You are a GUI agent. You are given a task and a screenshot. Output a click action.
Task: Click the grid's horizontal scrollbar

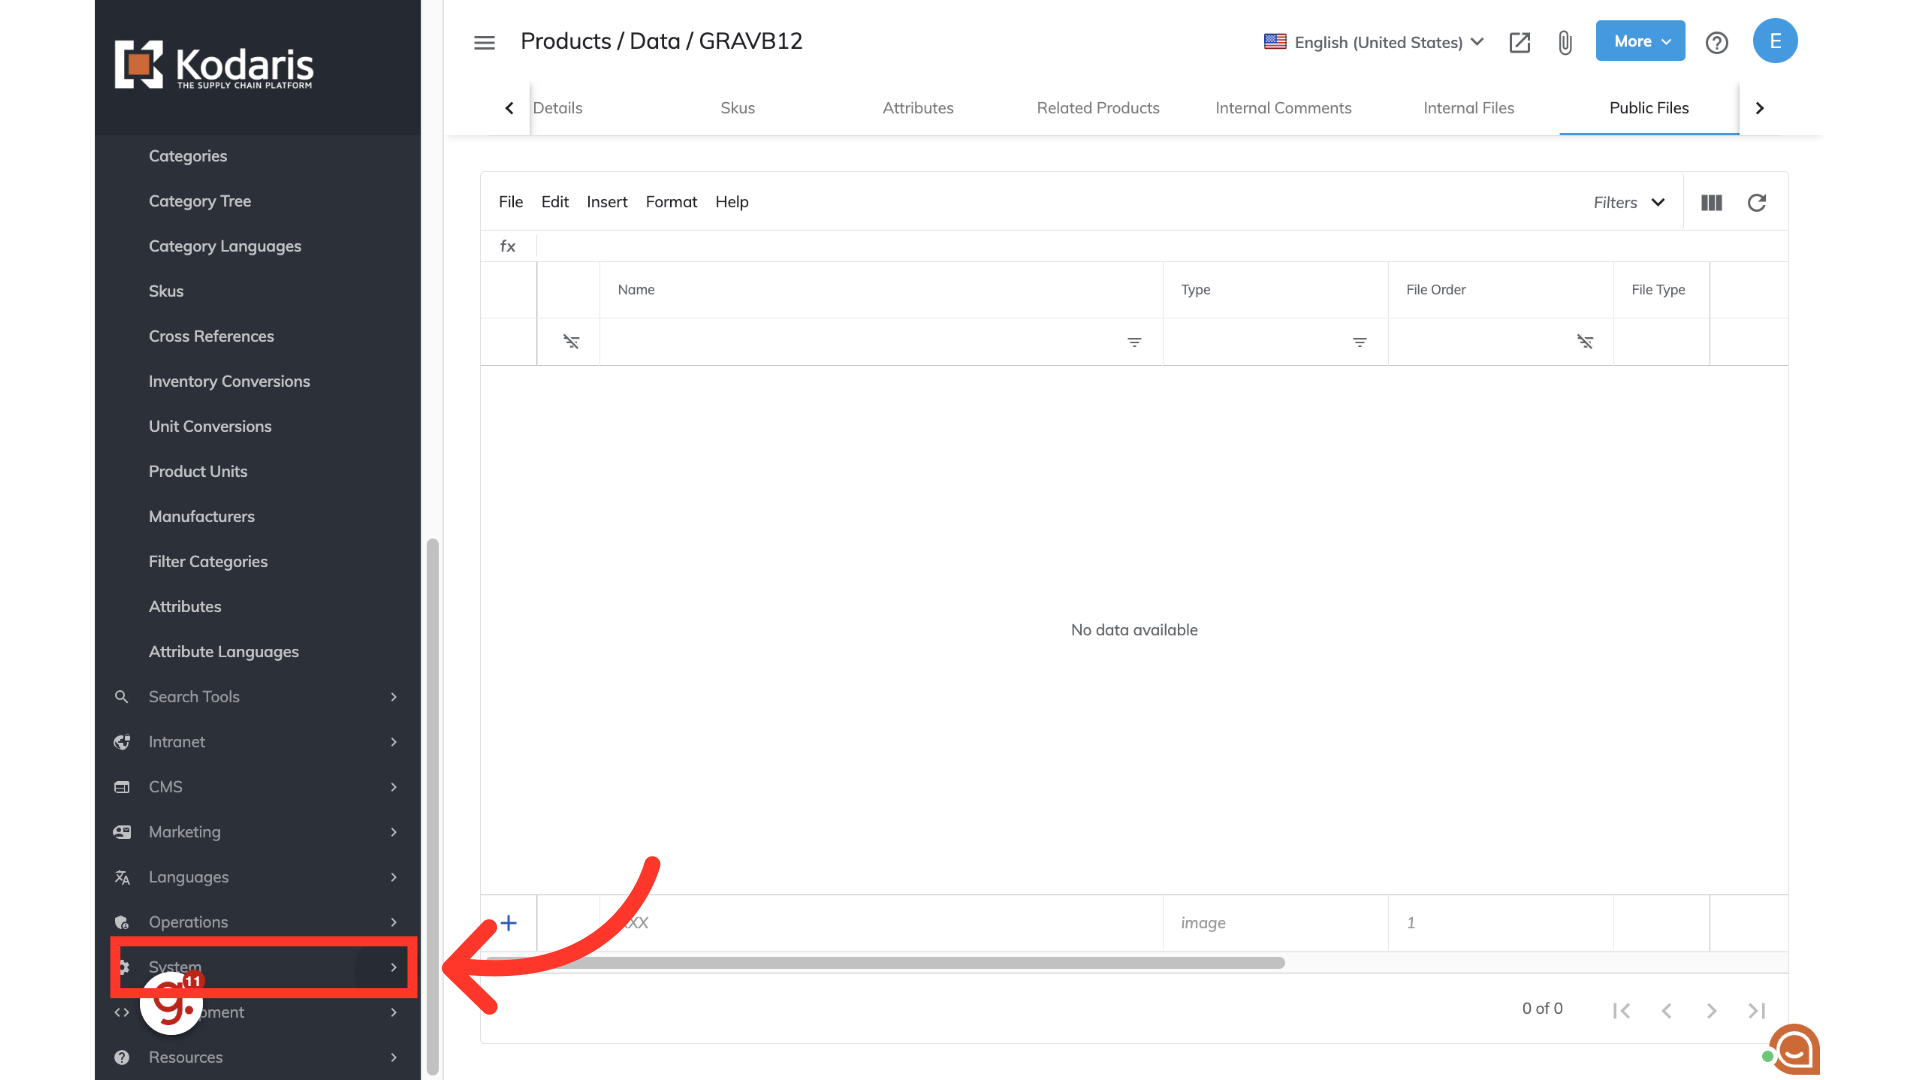[x=884, y=963]
